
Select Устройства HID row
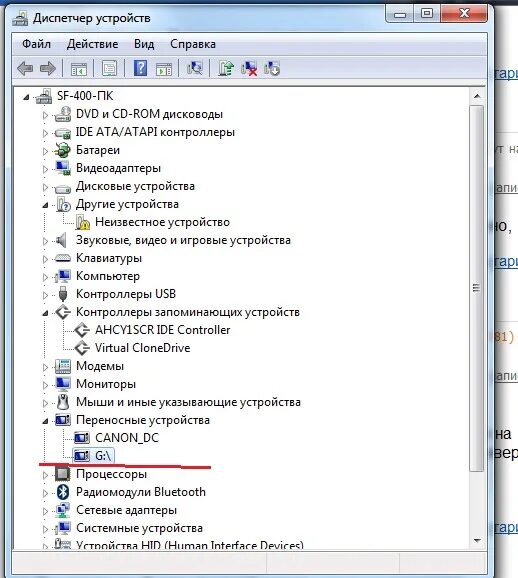point(190,545)
